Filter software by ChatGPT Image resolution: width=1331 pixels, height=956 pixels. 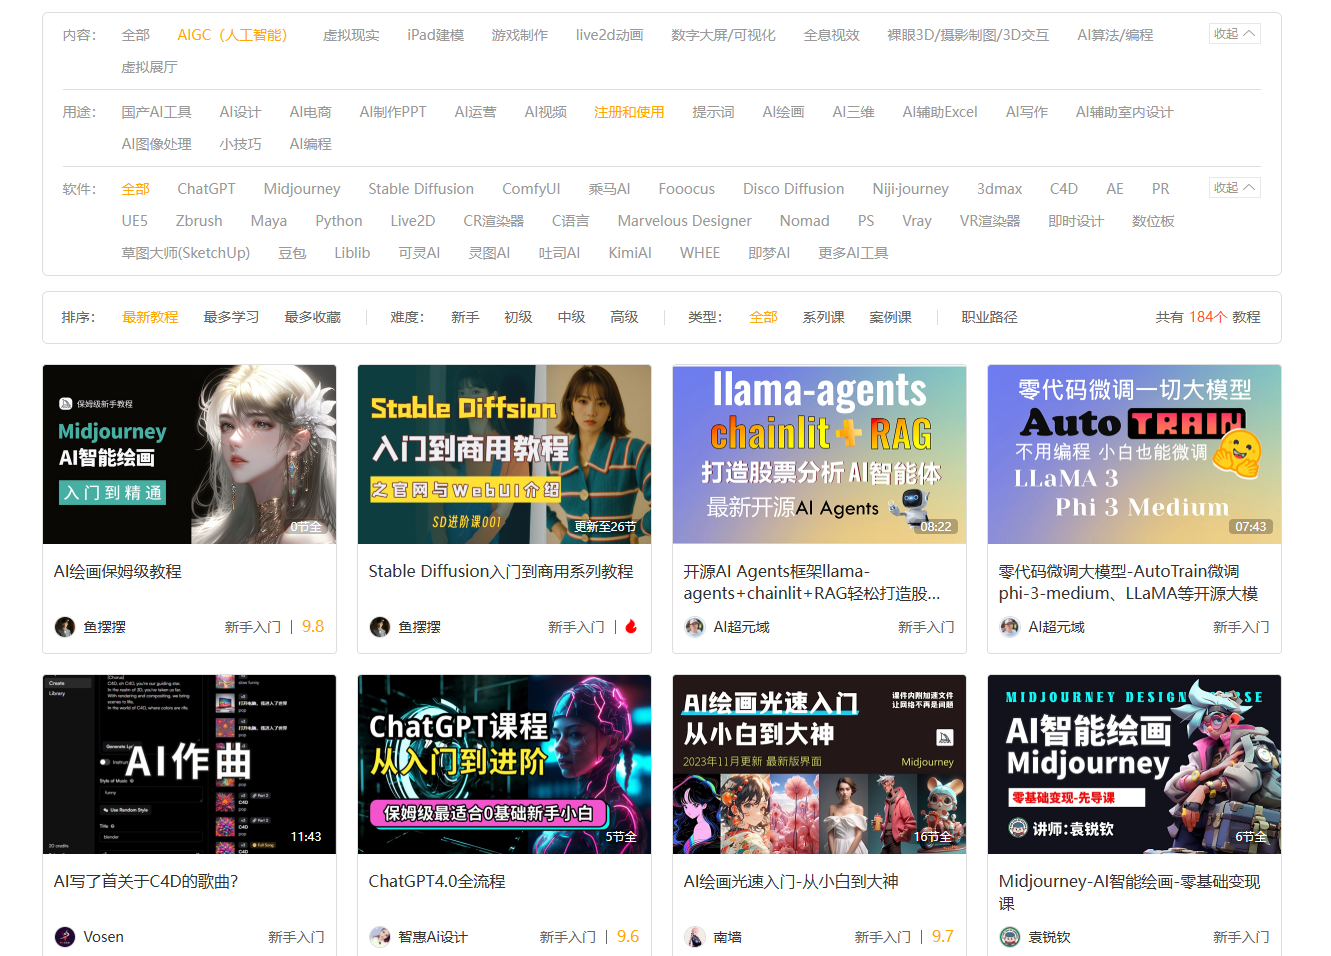click(206, 189)
